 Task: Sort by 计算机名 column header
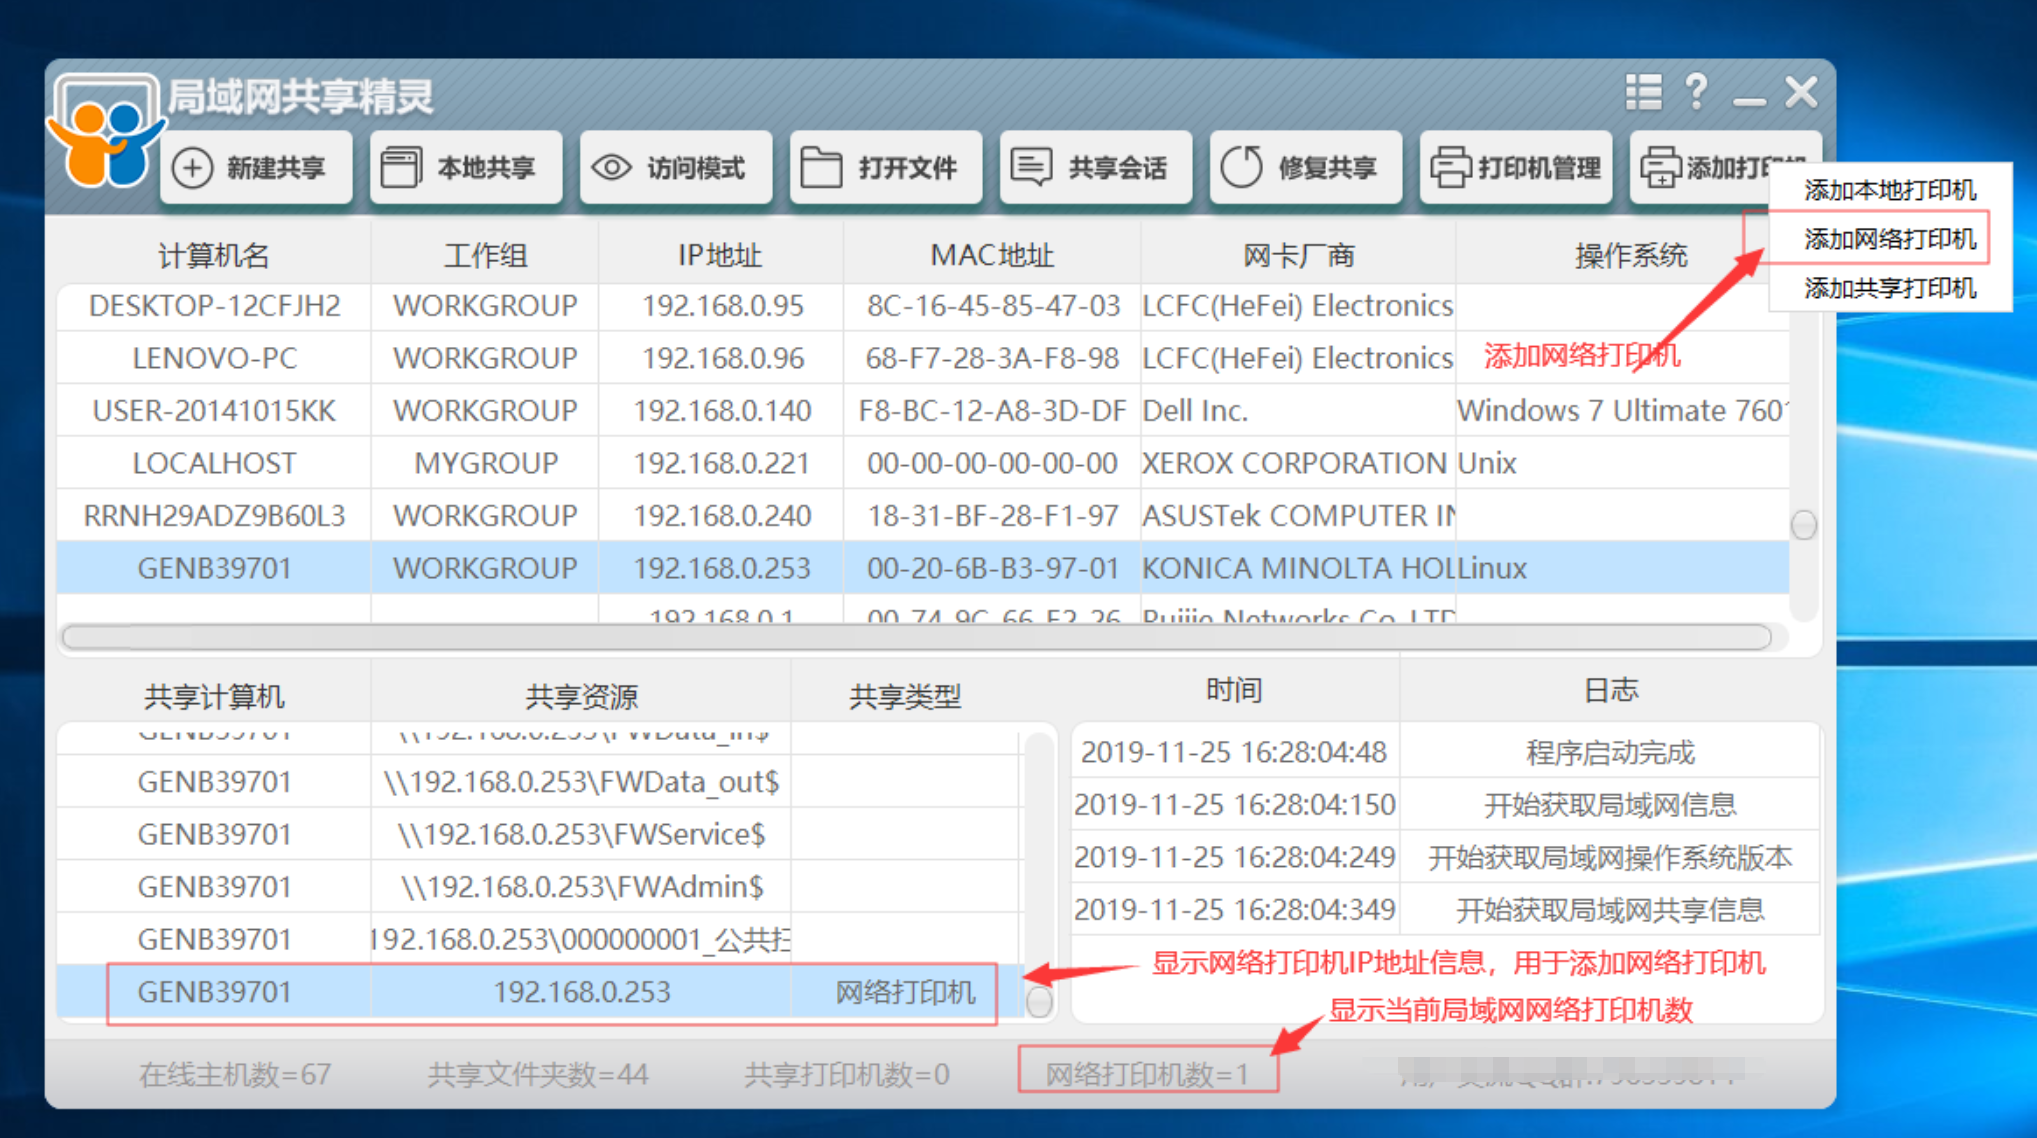(x=213, y=256)
